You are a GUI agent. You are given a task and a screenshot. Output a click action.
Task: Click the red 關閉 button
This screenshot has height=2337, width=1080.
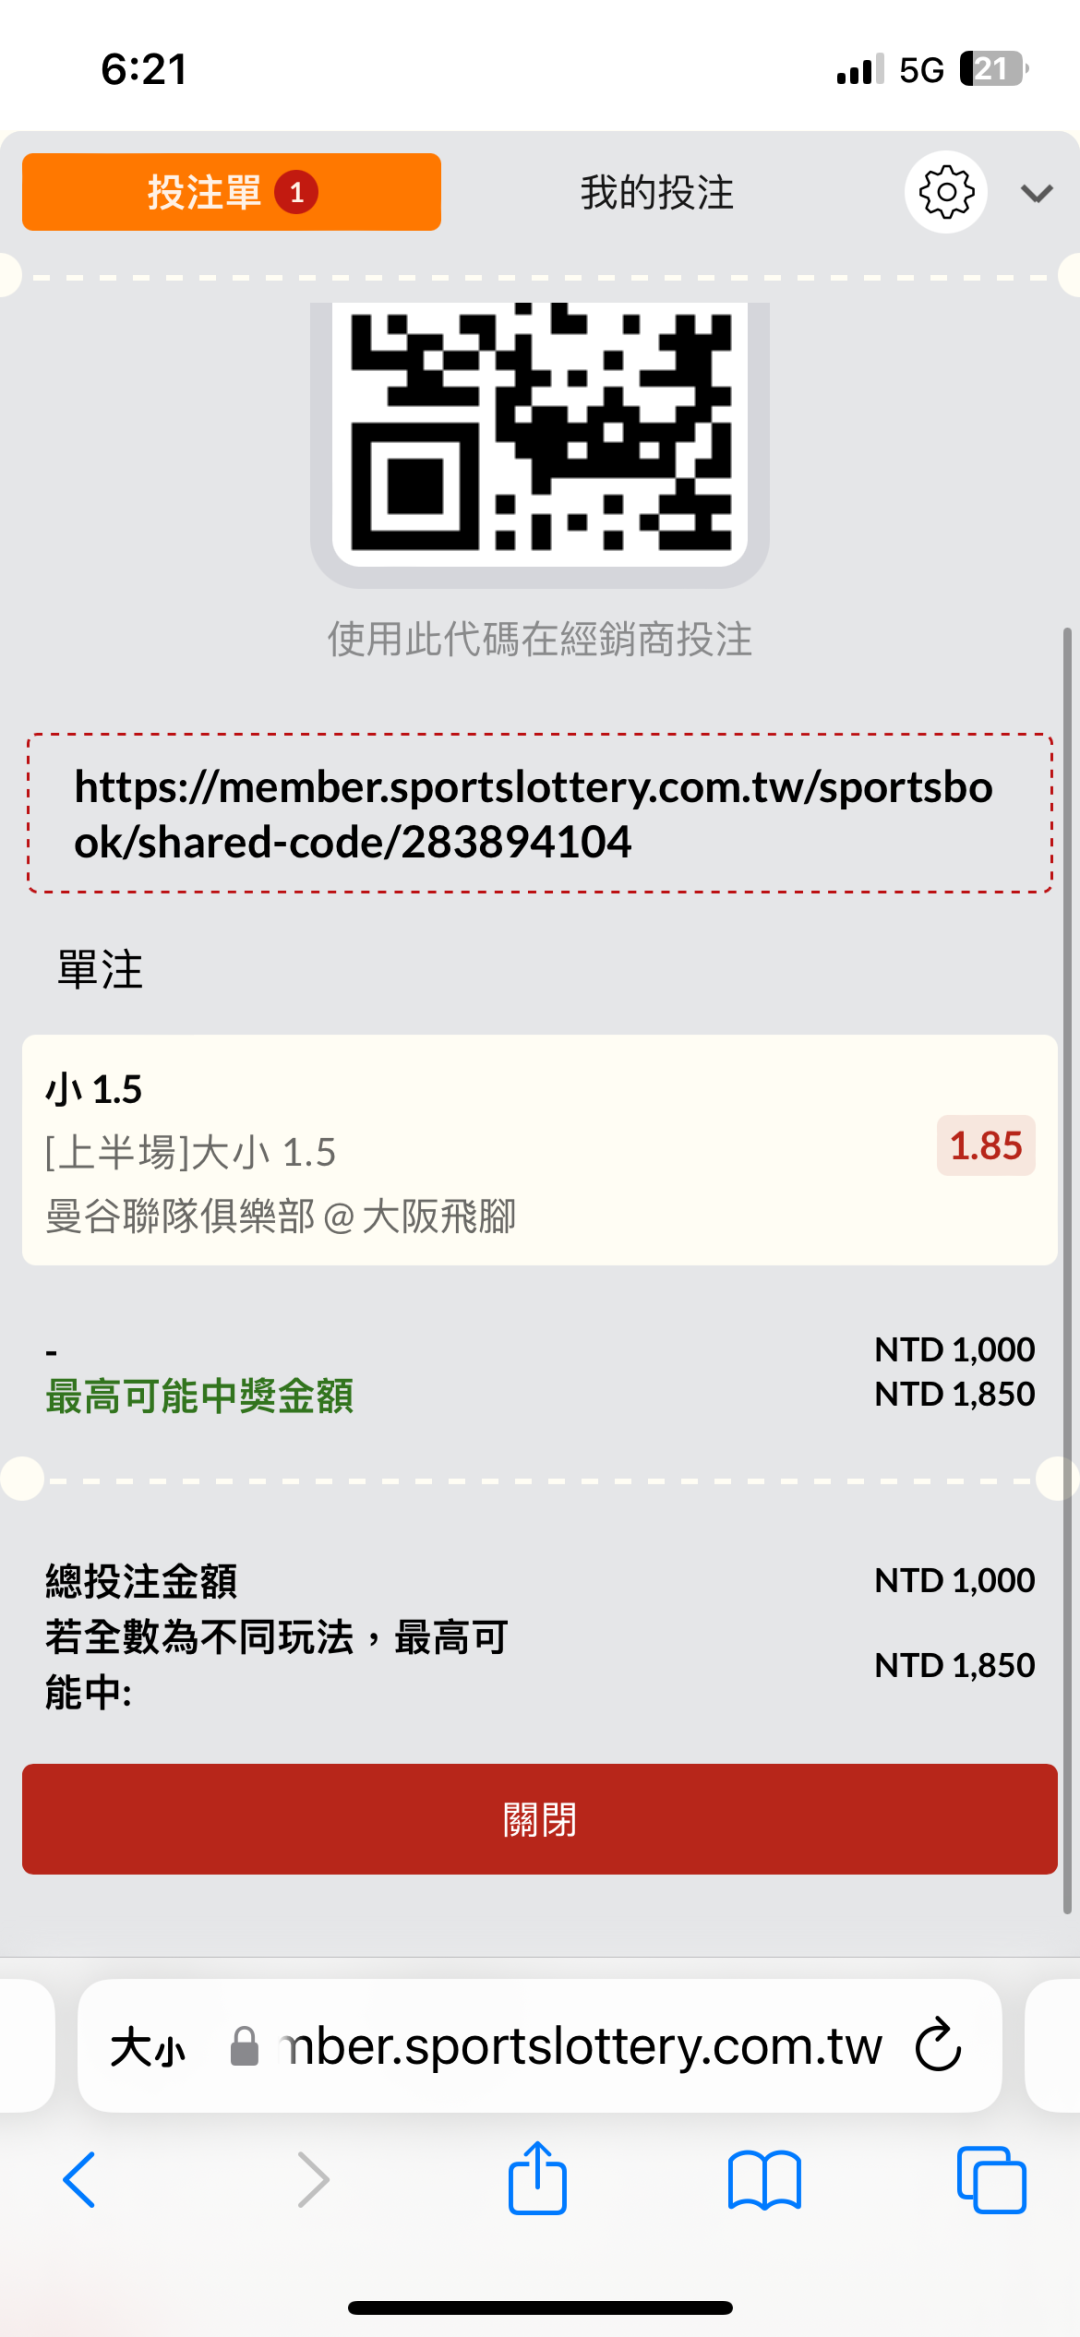540,1819
